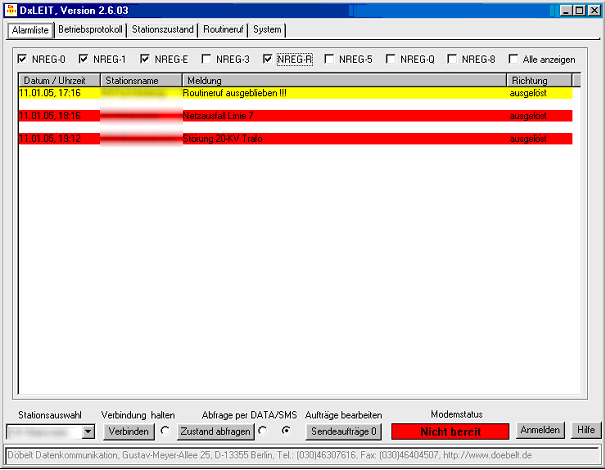Click the red 'Nicht bereit' Modemstatus indicator
Viewport: 605px width, 470px height.
(450, 431)
